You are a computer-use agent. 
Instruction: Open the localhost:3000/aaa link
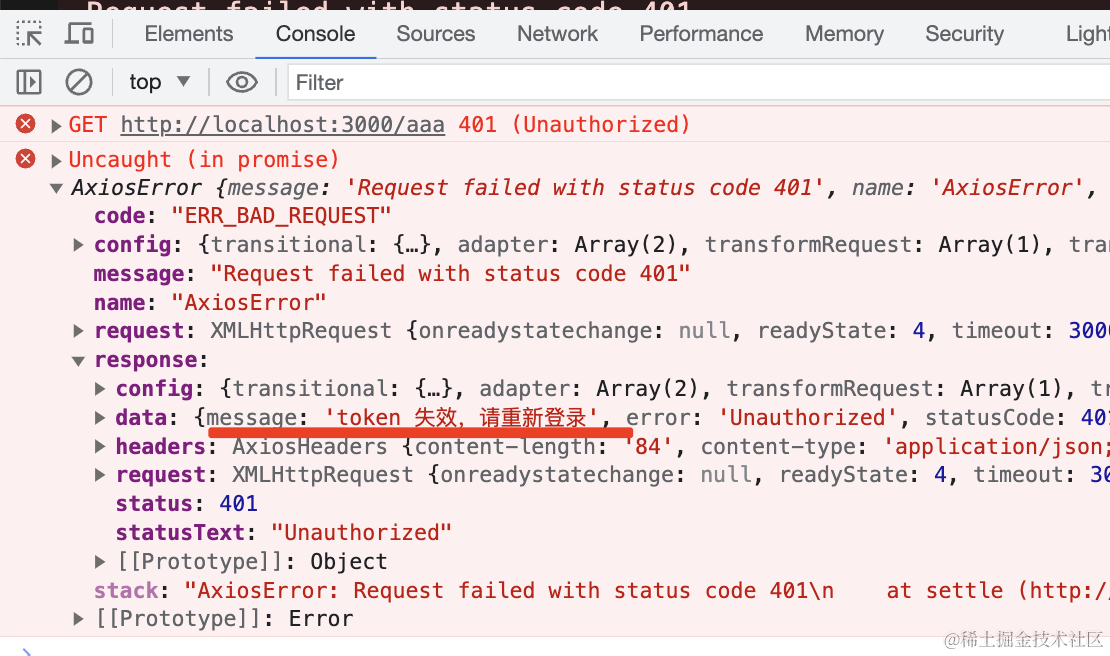tap(282, 125)
